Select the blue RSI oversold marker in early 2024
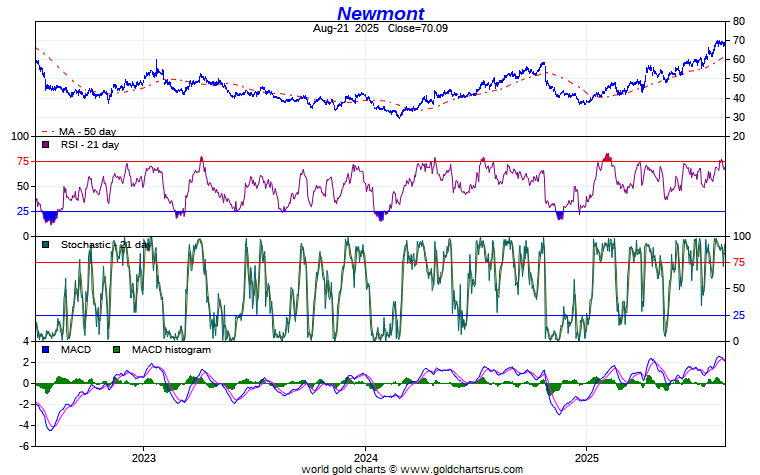Screen dimensions: 760x475 tap(380, 215)
